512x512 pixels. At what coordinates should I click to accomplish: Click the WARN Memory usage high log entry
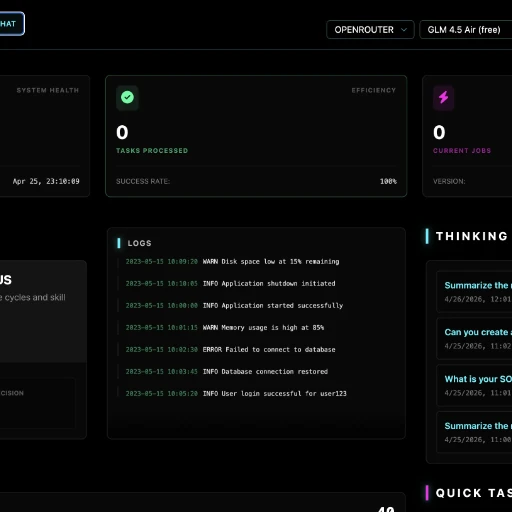pyautogui.click(x=225, y=327)
